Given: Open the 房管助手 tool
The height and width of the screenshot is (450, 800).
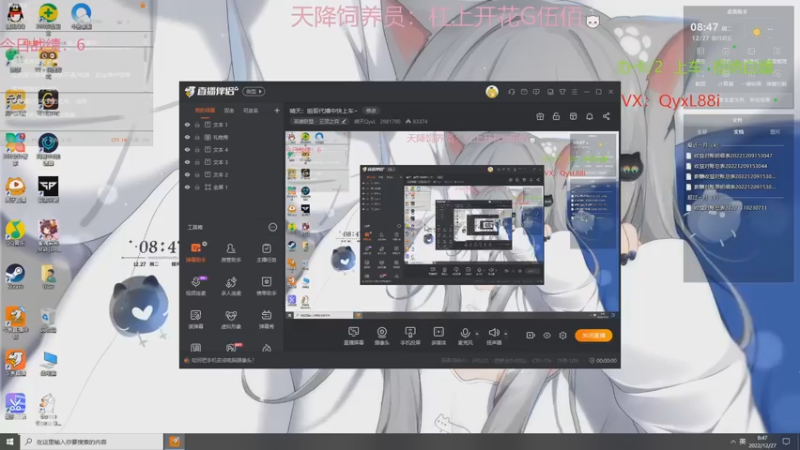Looking at the screenshot, I should tap(231, 253).
